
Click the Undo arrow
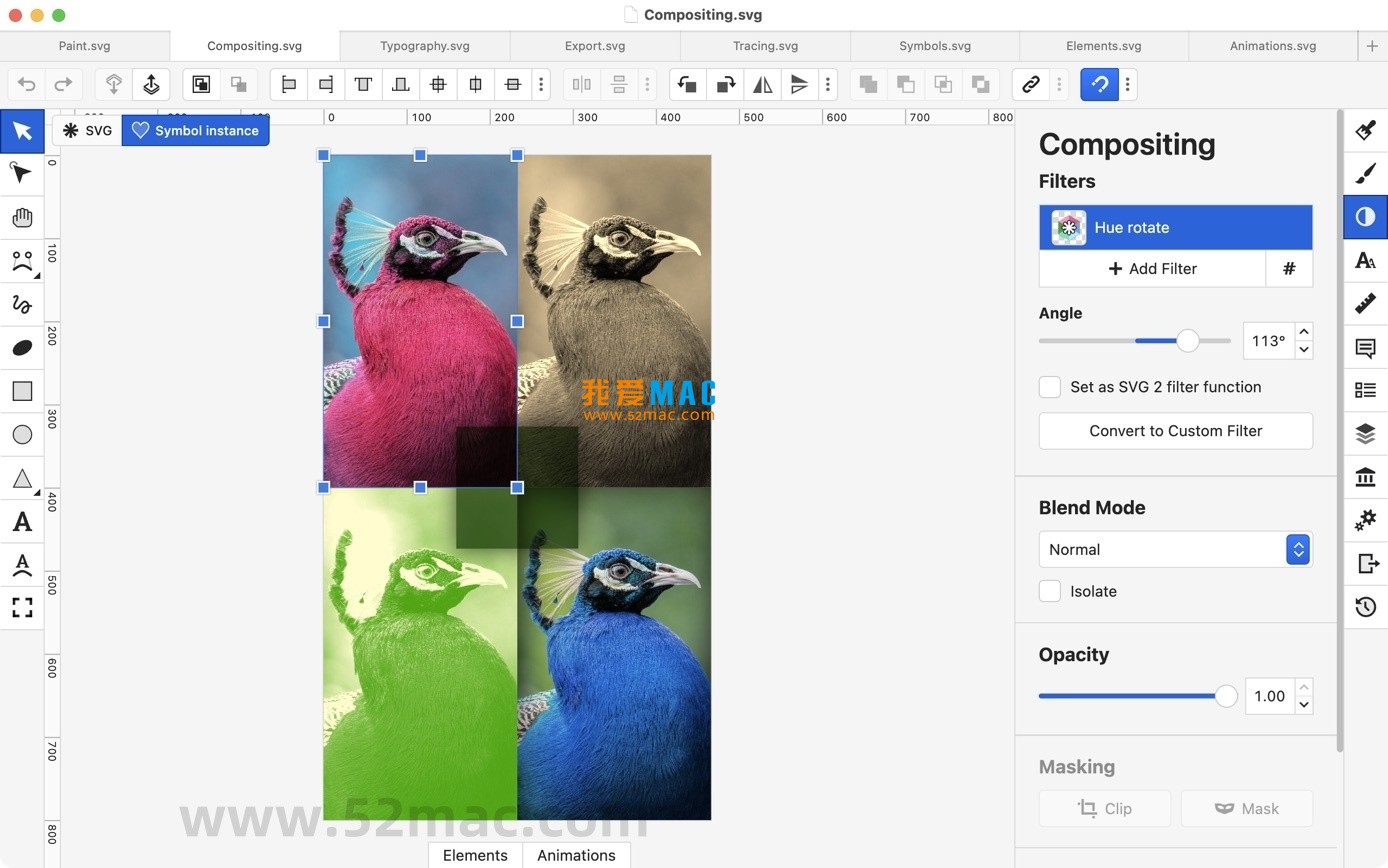pyautogui.click(x=27, y=85)
